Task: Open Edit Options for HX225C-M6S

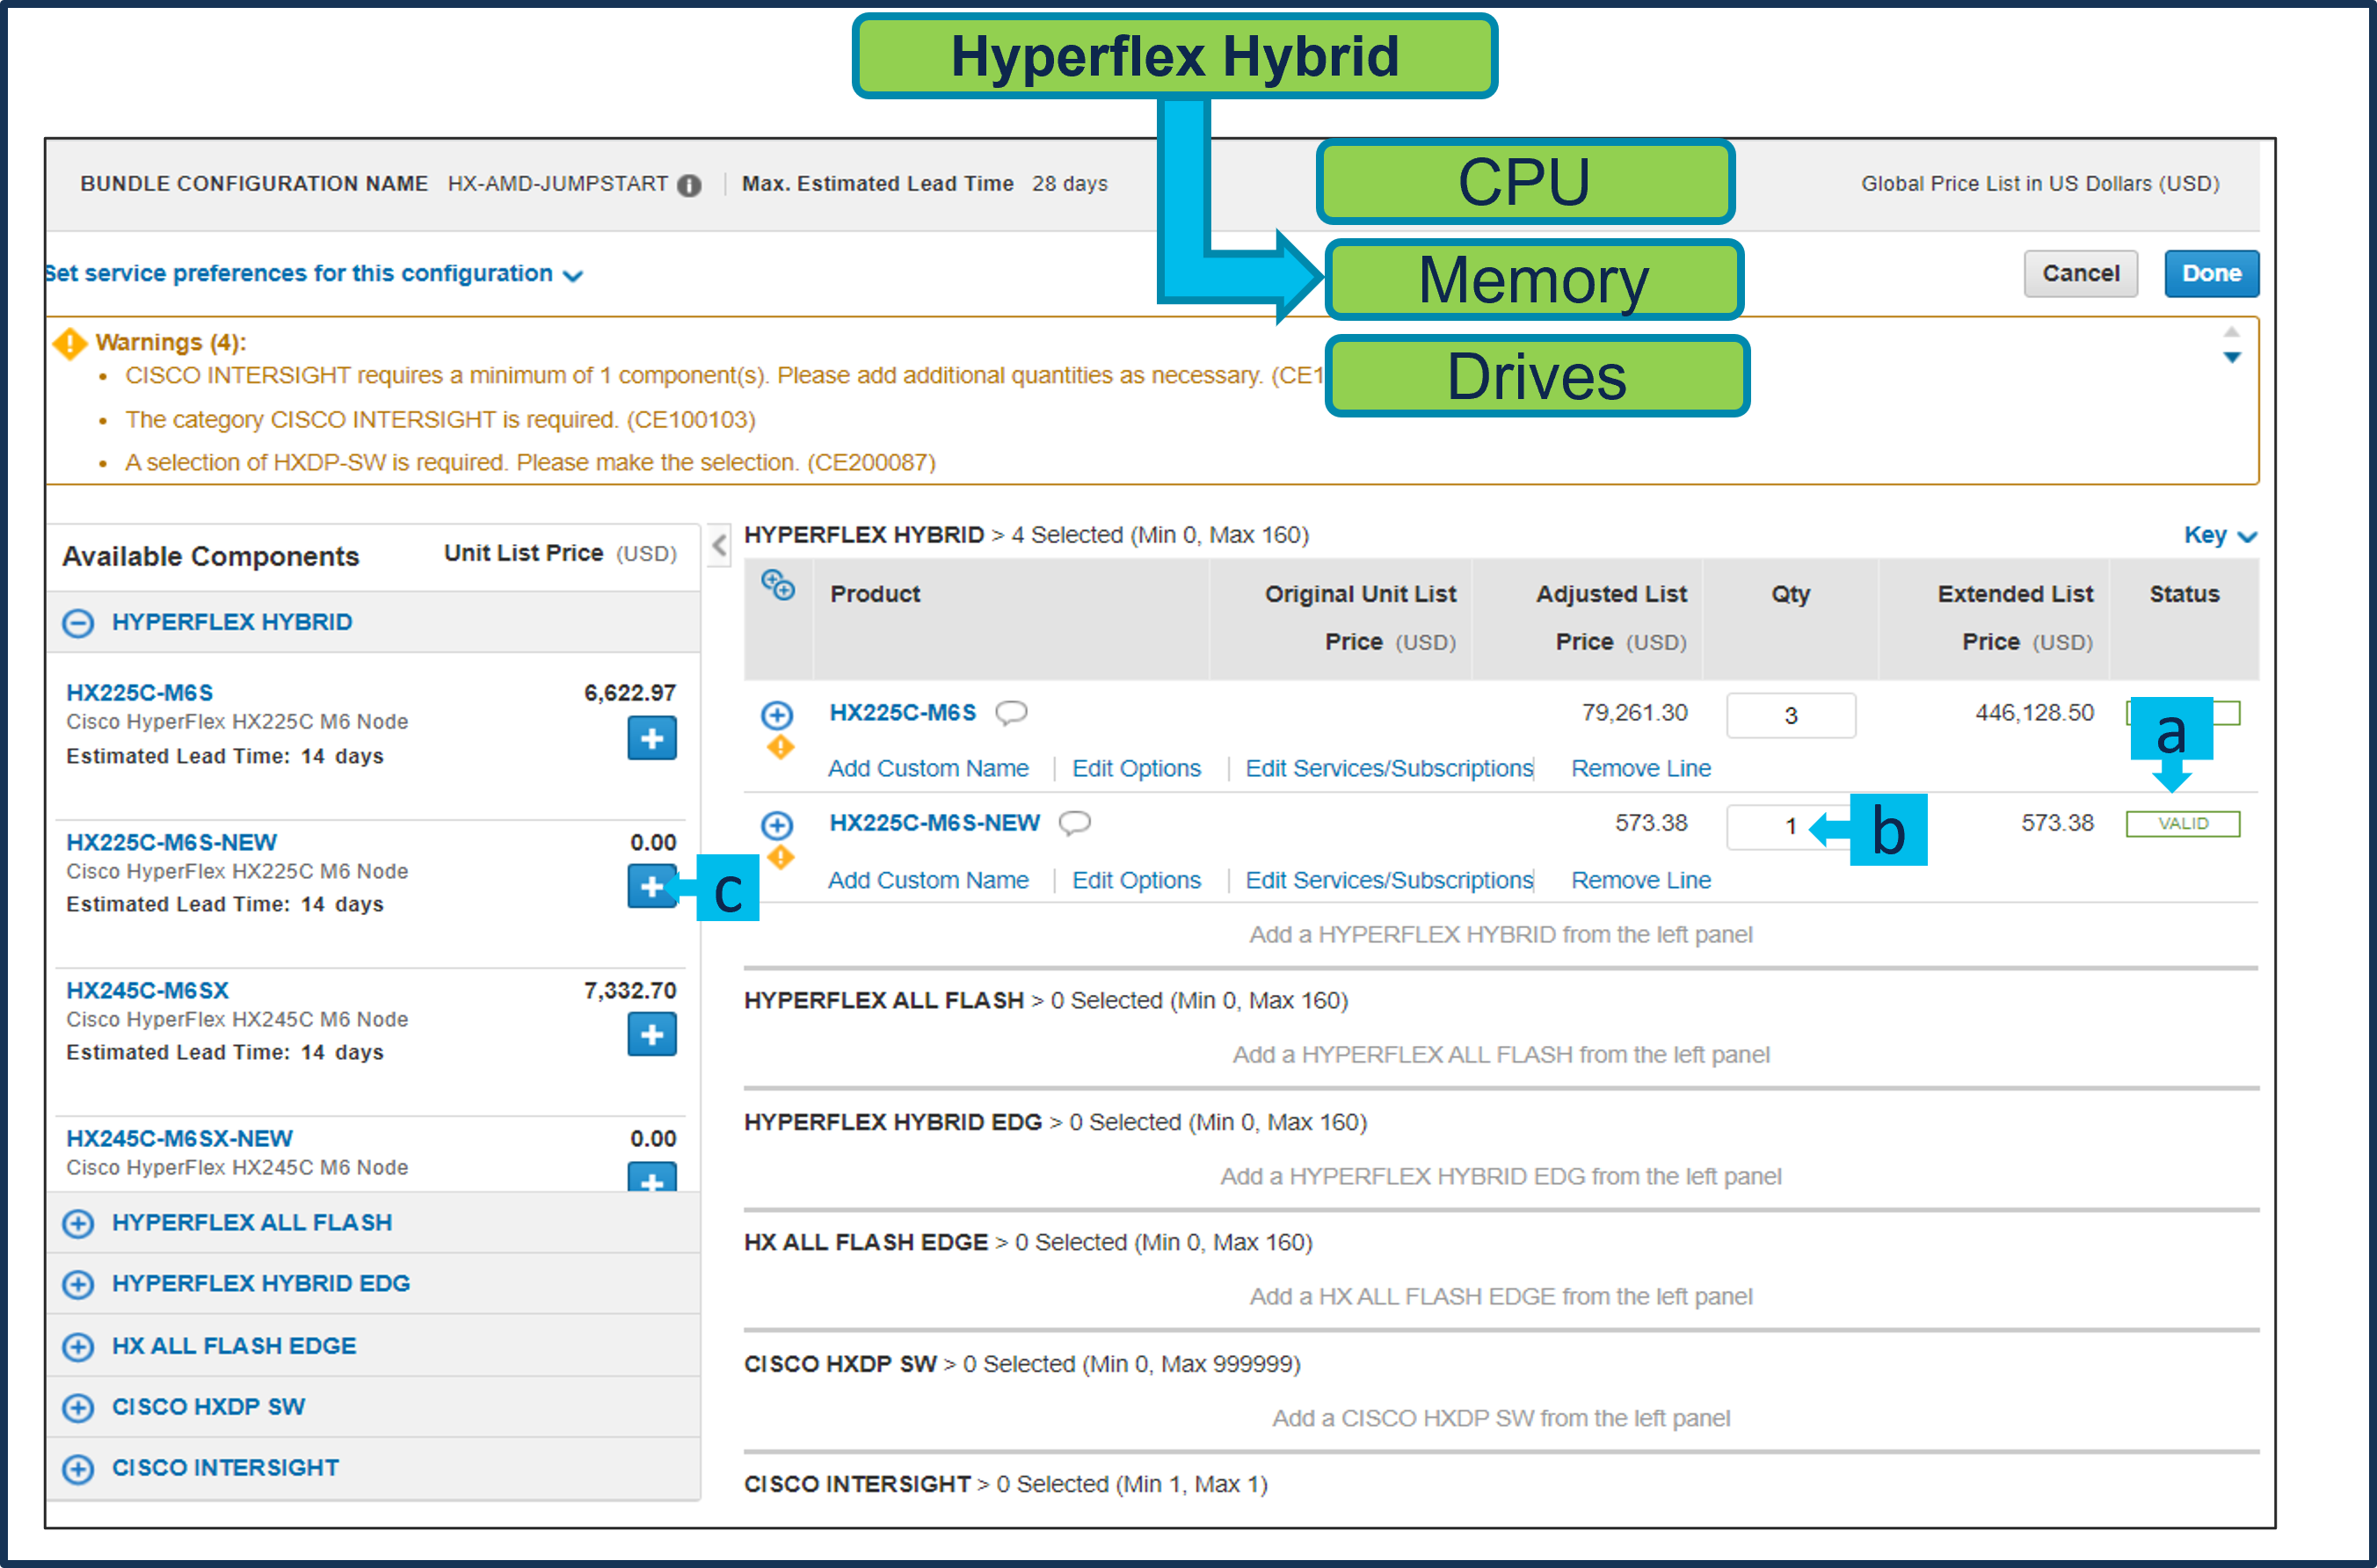Action: pos(1136,768)
